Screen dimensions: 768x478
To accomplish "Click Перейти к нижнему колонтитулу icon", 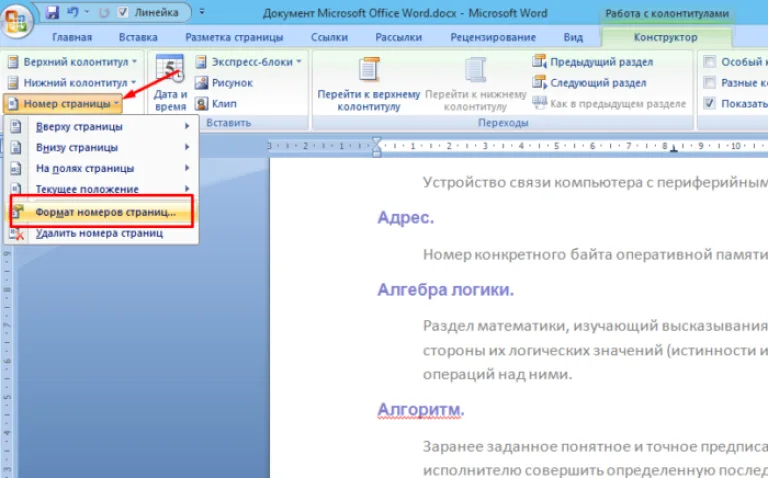I will pos(475,69).
